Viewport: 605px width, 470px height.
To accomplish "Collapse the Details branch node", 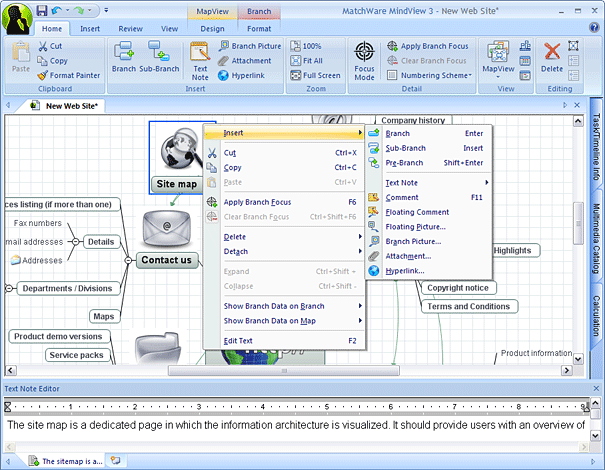I will [76, 242].
